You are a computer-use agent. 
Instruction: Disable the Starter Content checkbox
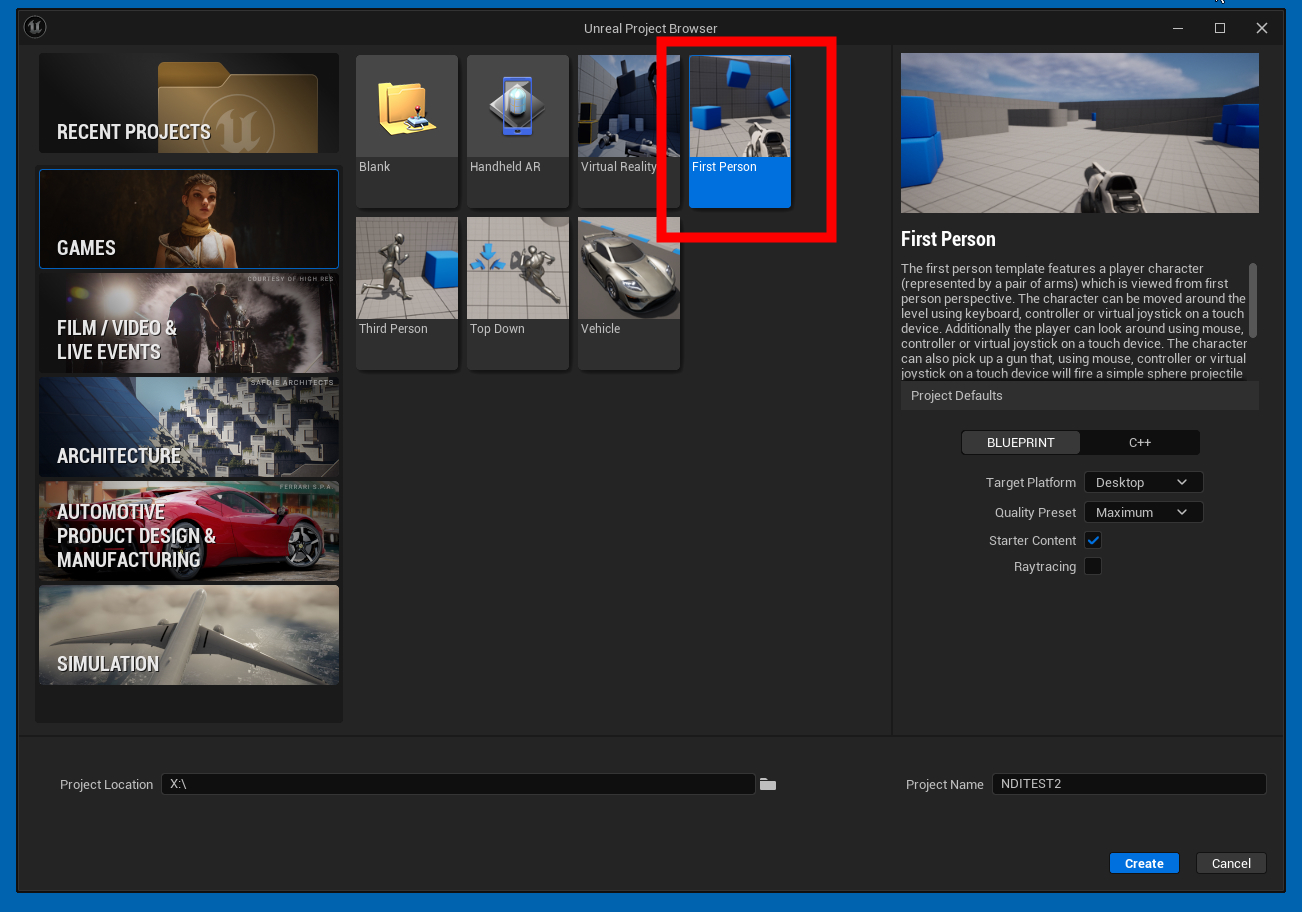1093,541
